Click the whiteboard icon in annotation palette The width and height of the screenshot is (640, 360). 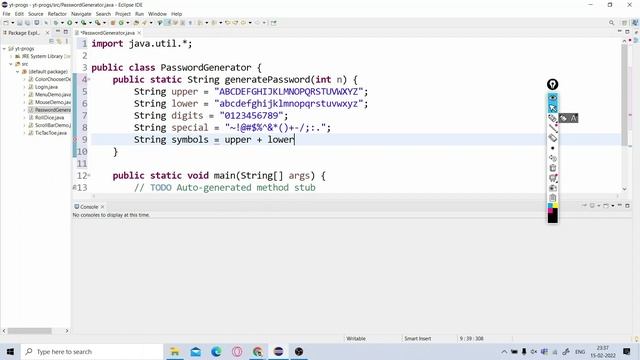pyautogui.click(x=552, y=178)
